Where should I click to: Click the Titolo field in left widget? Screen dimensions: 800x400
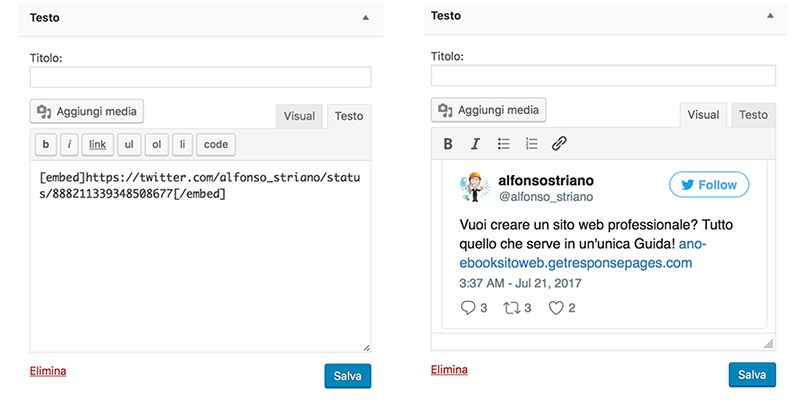point(201,77)
